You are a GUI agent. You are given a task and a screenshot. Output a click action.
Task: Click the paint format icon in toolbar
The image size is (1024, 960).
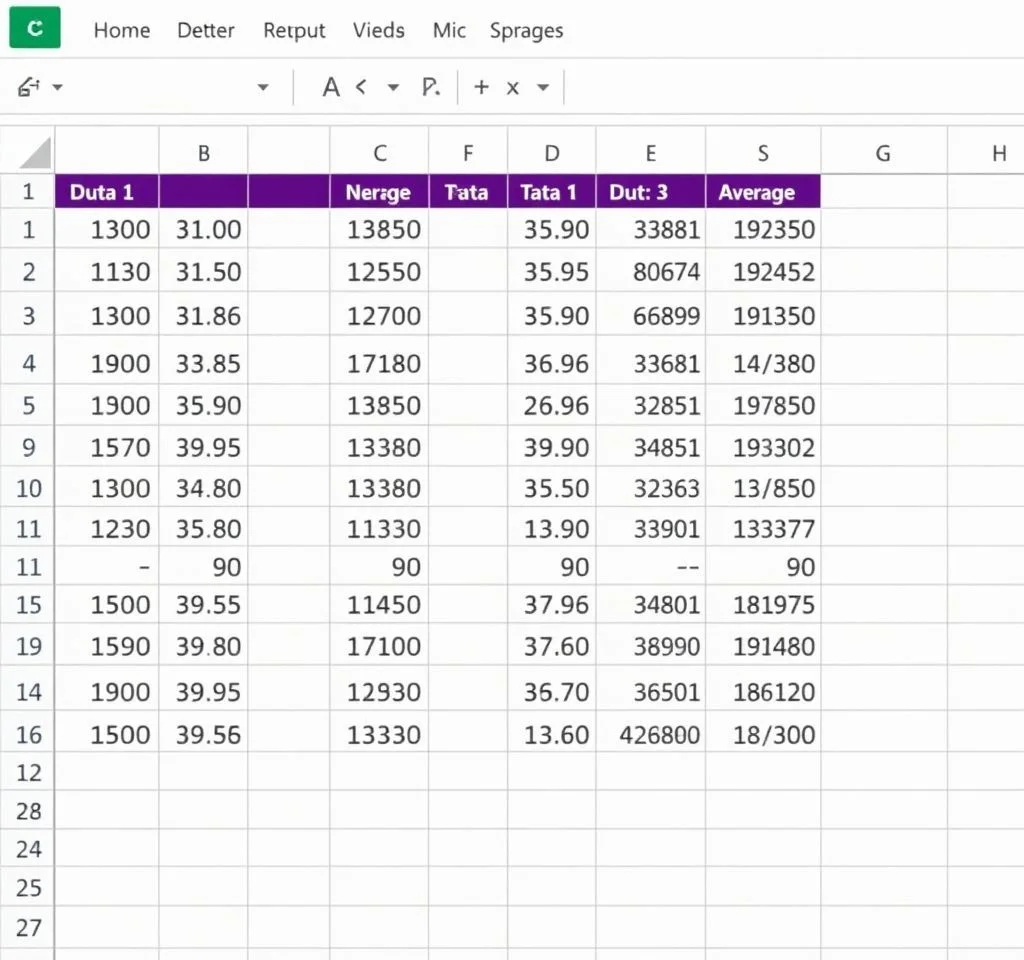click(28, 88)
